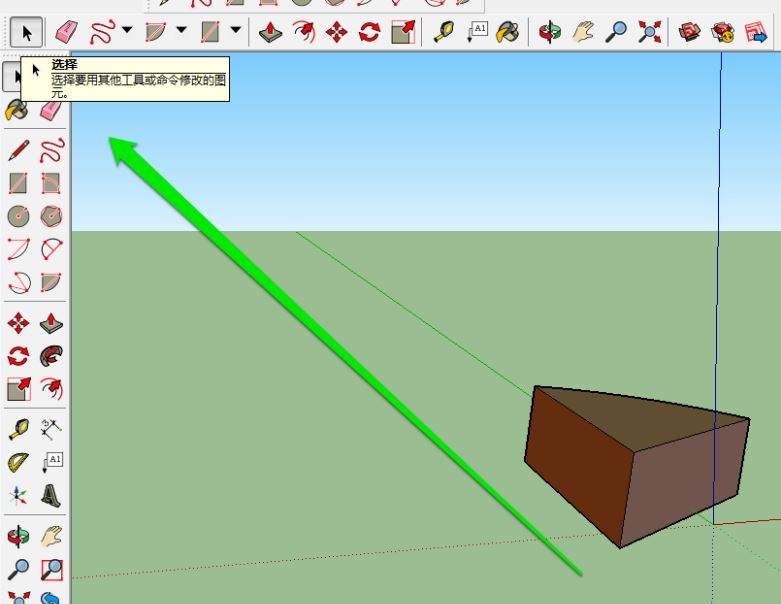This screenshot has height=604, width=781.
Task: Select the pencil Line tool in left palette
Action: click(19, 150)
